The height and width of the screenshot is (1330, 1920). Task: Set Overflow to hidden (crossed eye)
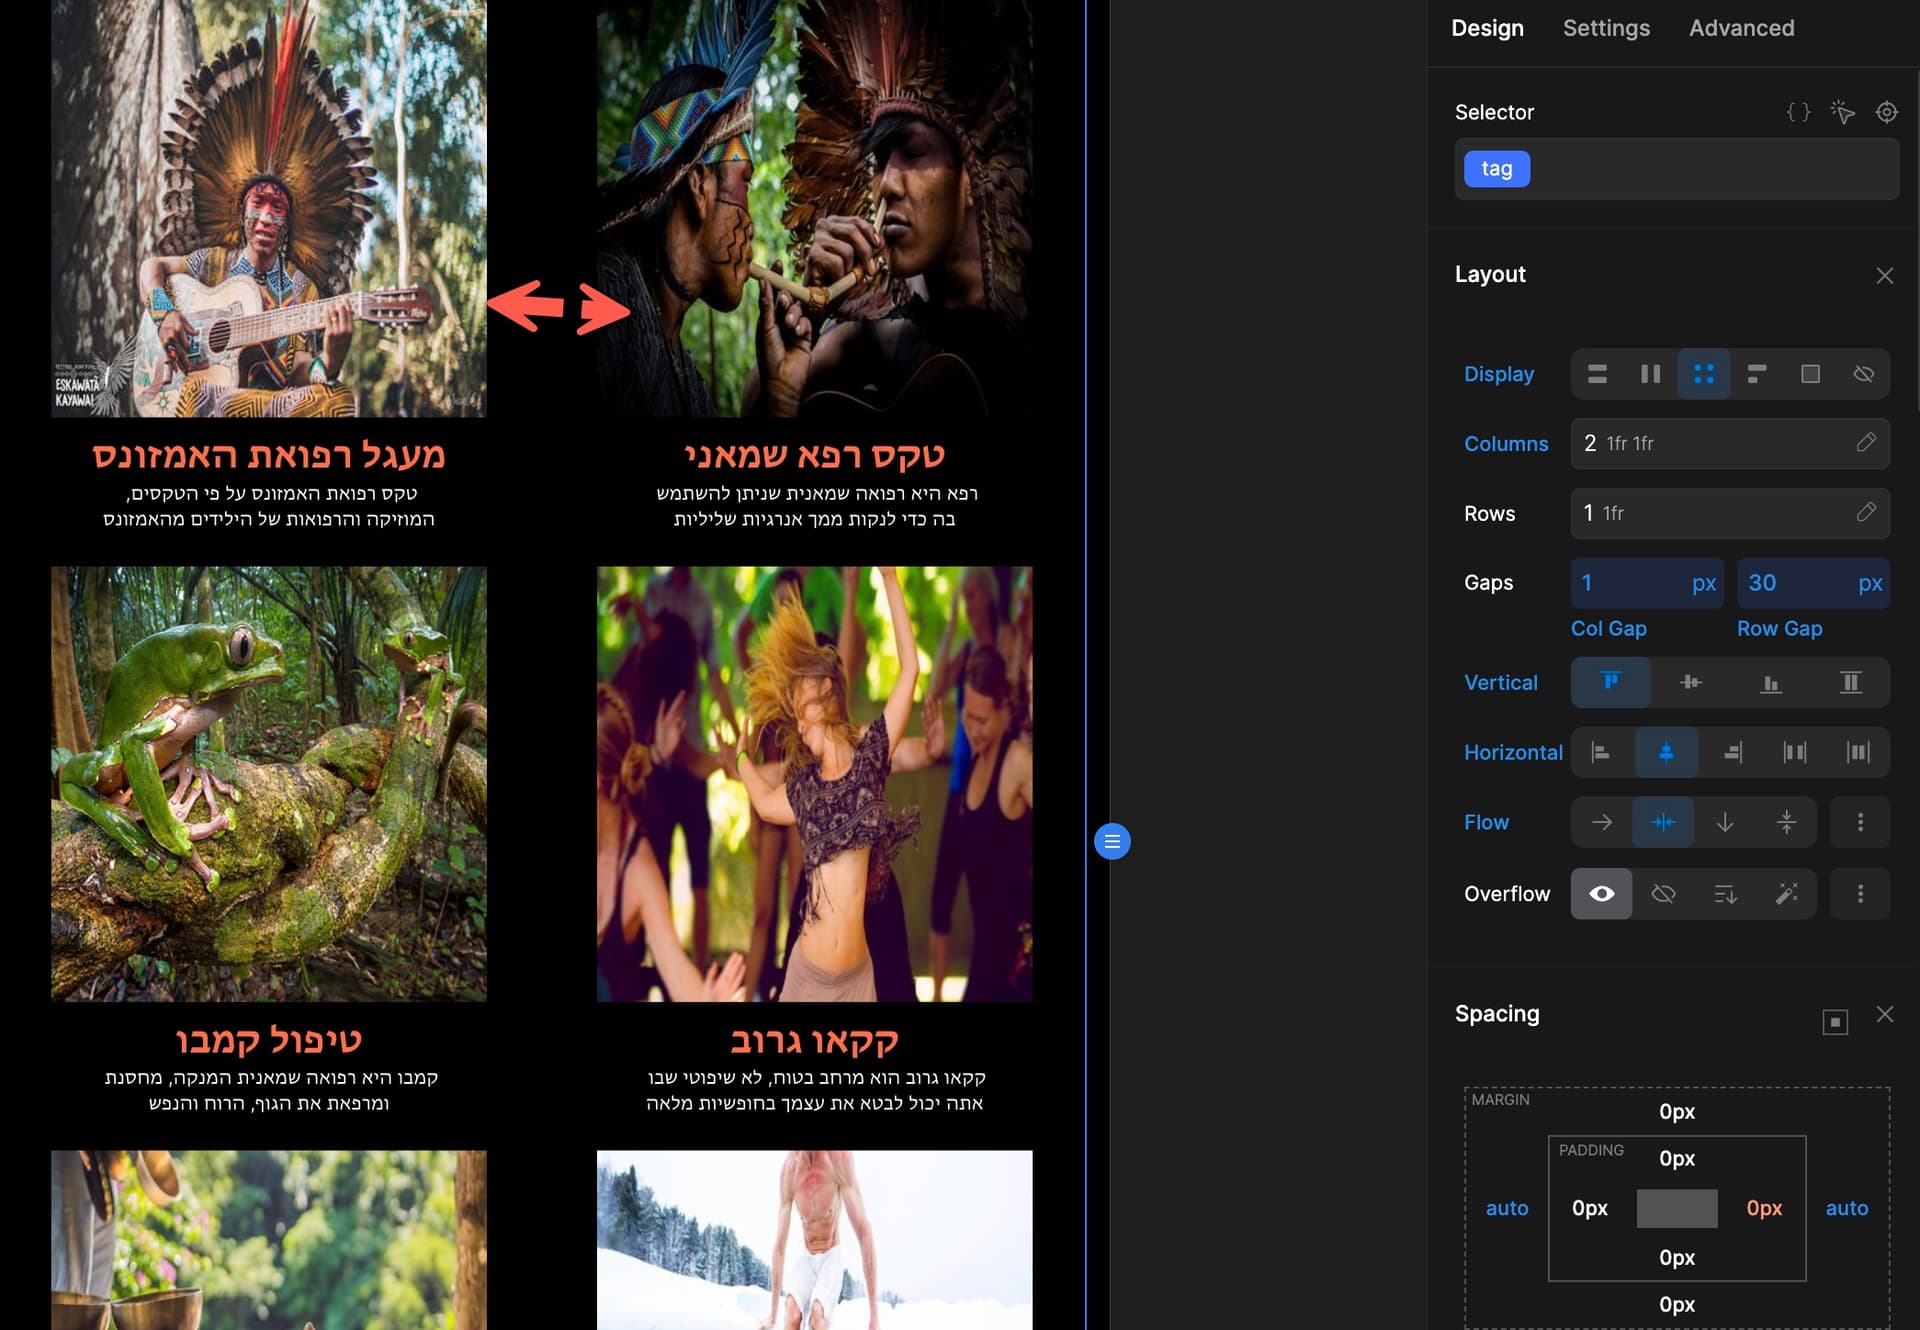[1663, 894]
